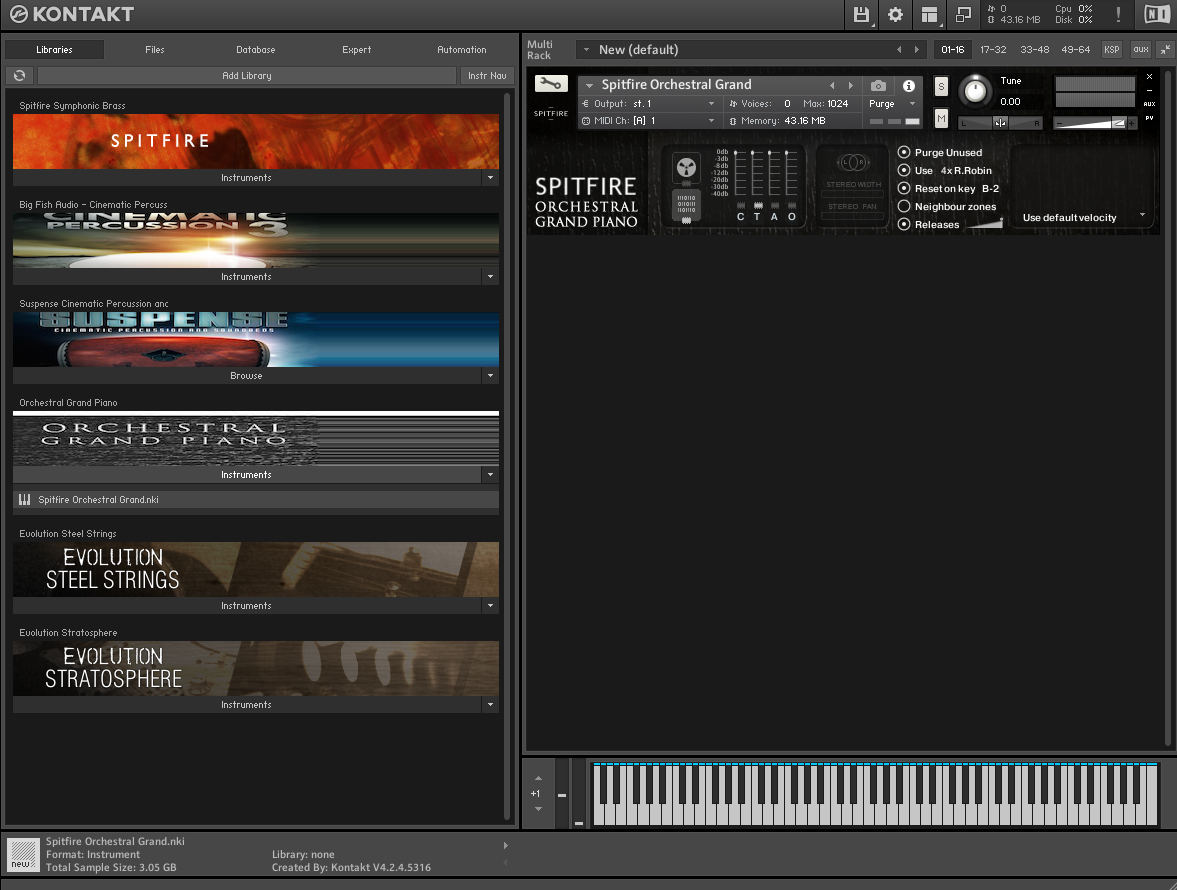Remove the instrument with the X icon
Screen dimensions: 1177x890
coord(1149,77)
